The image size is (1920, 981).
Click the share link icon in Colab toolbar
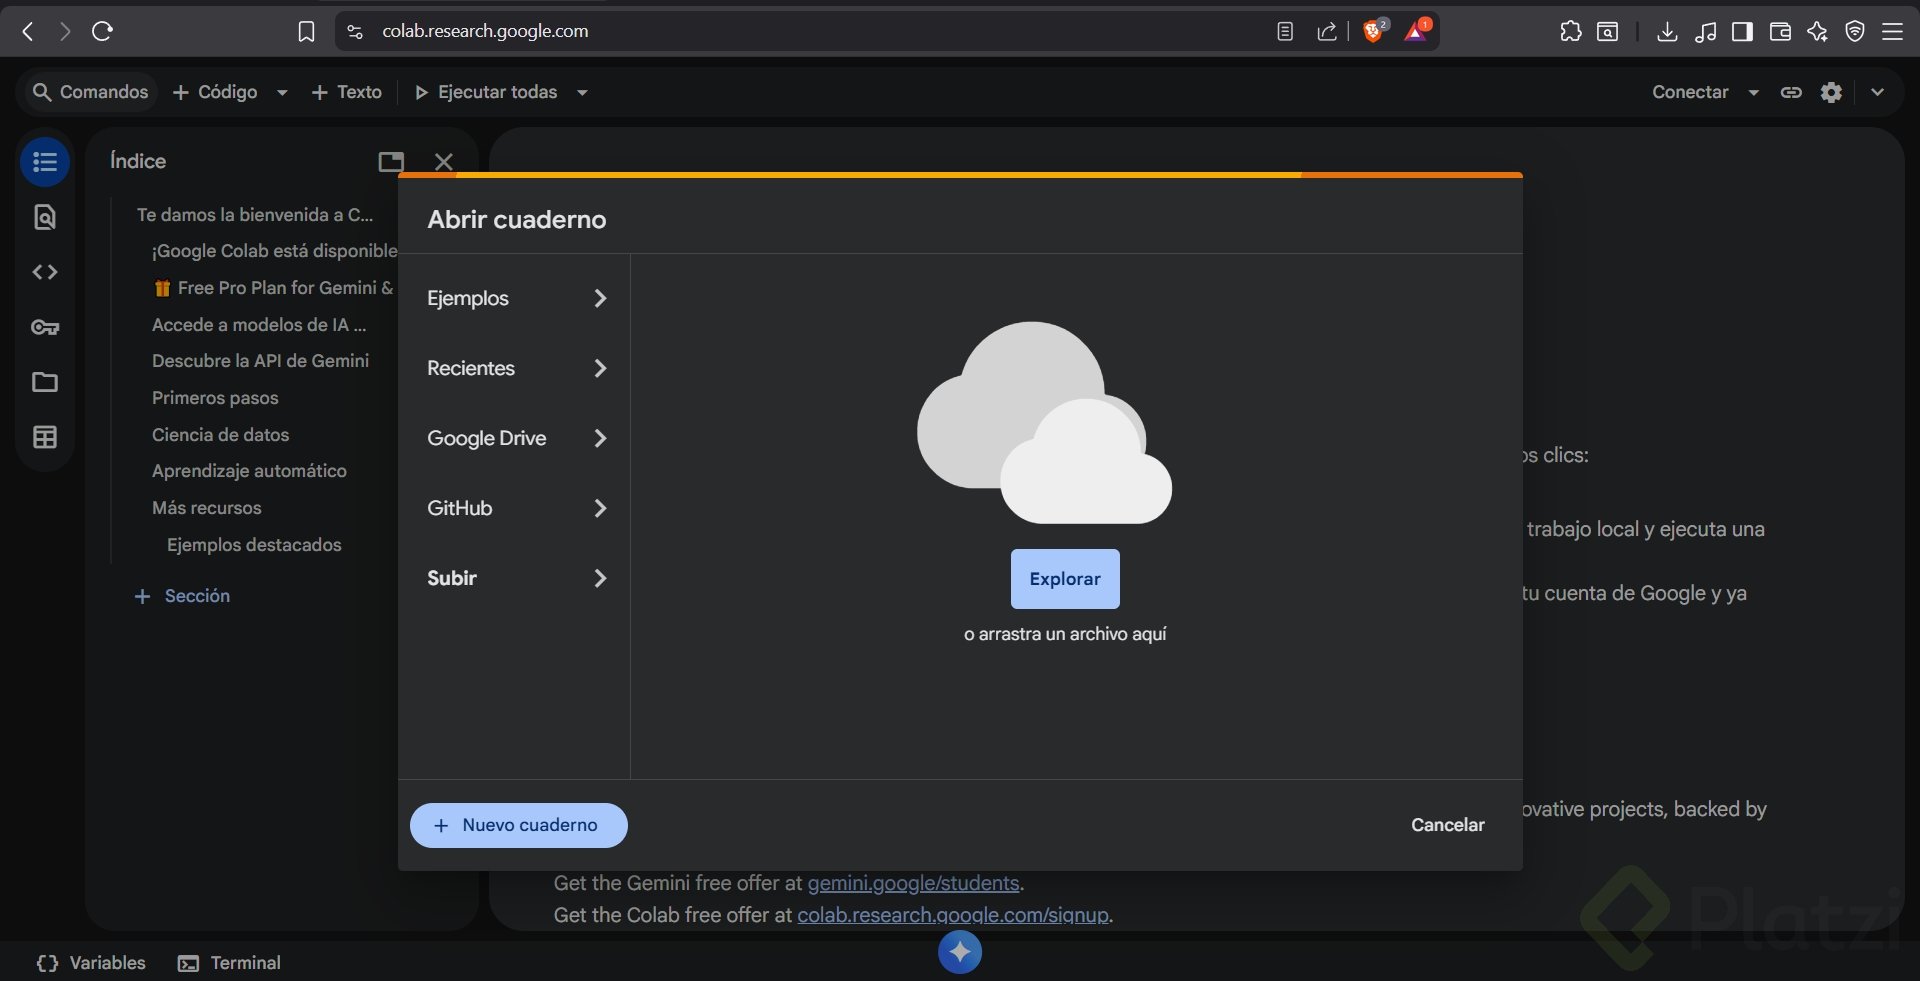1791,92
